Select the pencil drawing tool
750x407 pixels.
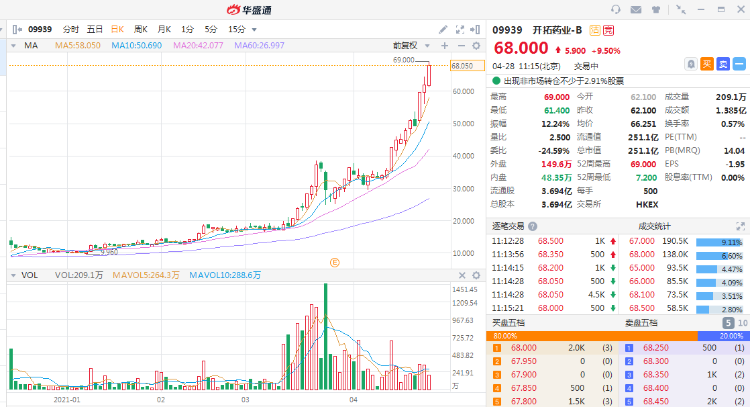(x=443, y=30)
